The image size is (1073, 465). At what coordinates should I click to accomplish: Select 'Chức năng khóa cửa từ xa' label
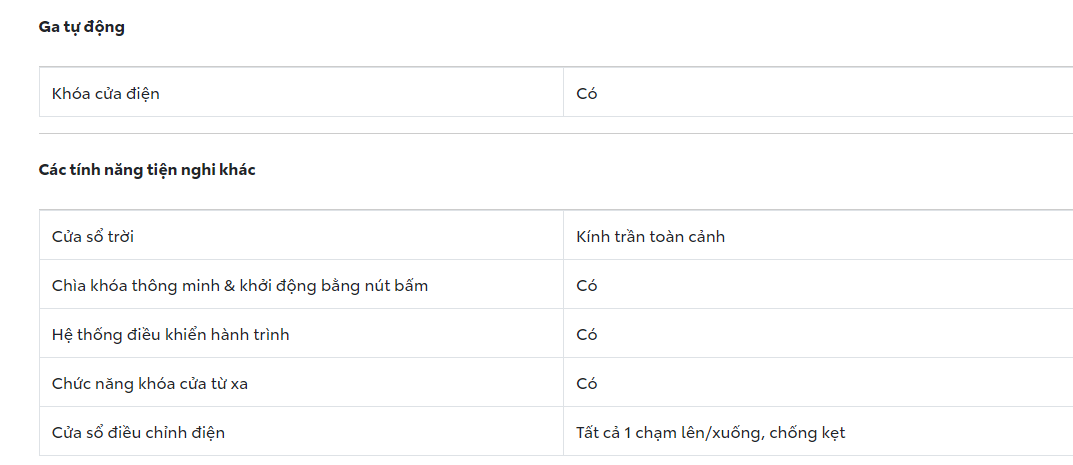tap(149, 383)
